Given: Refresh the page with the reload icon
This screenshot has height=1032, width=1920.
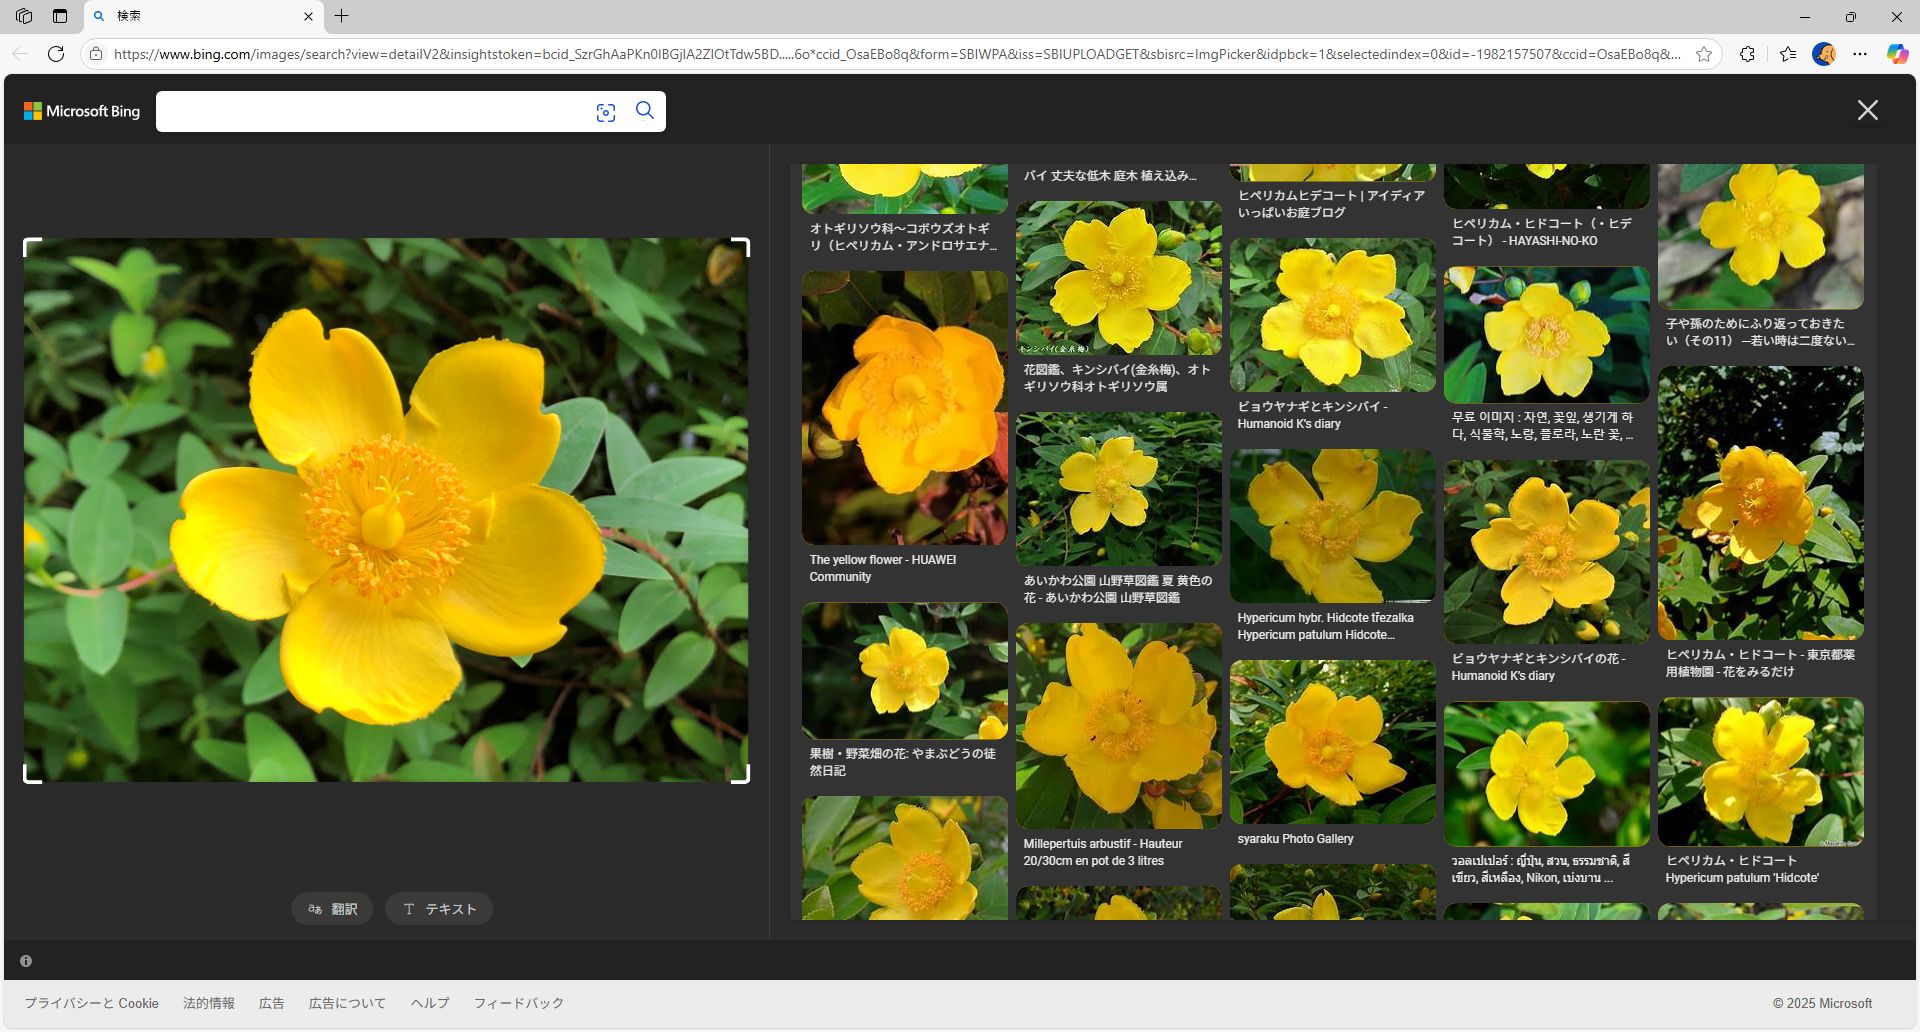Looking at the screenshot, I should (x=56, y=54).
